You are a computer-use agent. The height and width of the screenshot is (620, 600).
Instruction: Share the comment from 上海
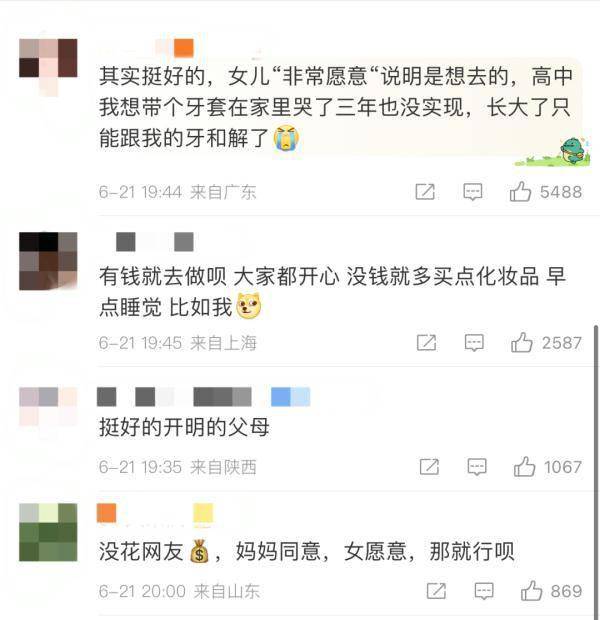point(427,343)
